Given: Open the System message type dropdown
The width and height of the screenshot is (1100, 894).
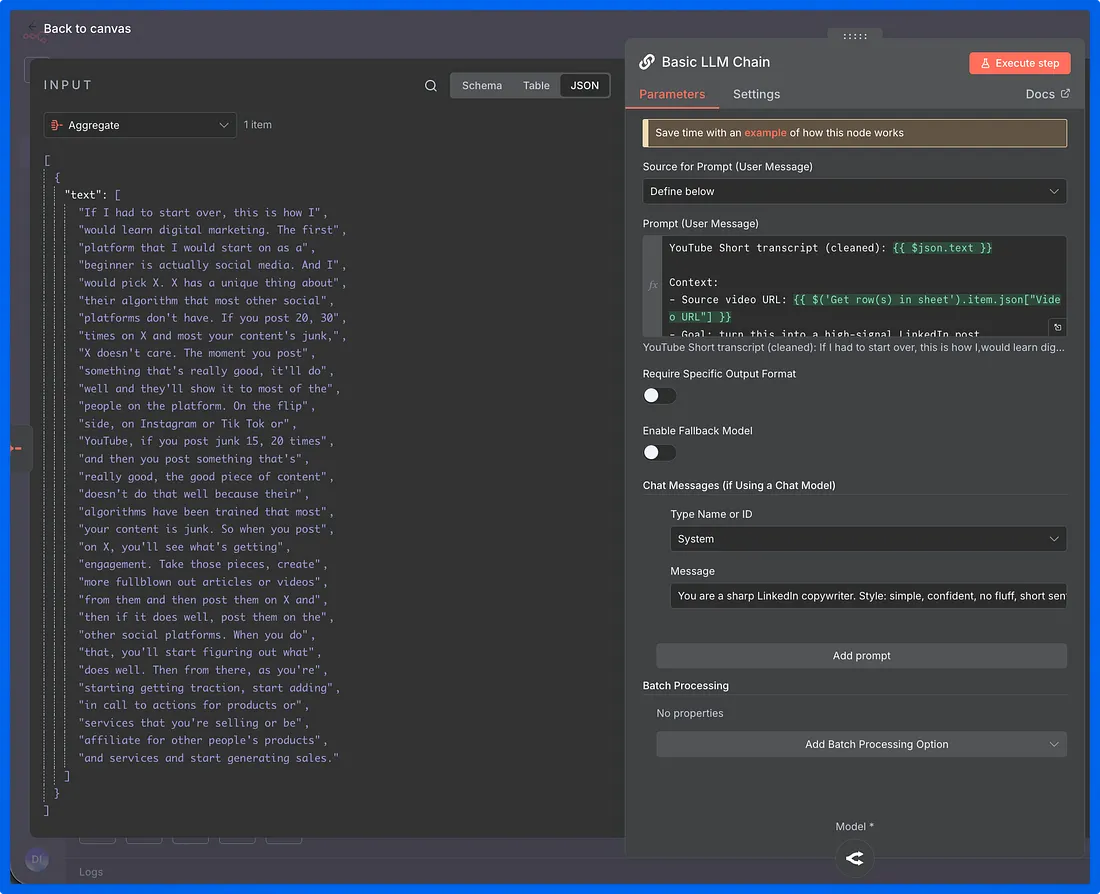Looking at the screenshot, I should [x=867, y=539].
